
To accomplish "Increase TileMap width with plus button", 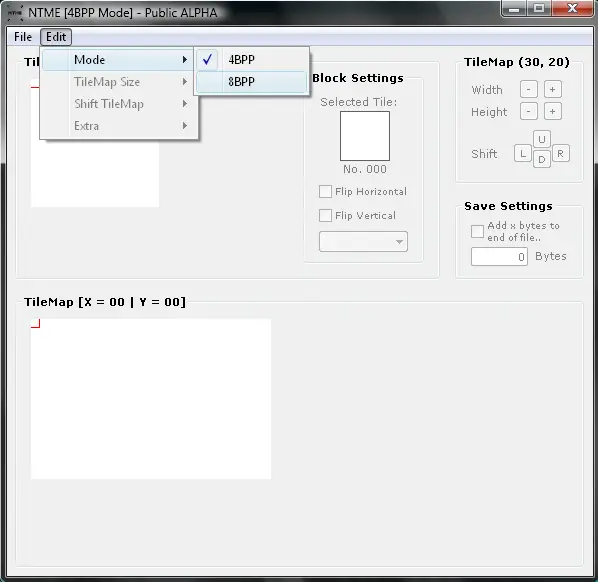I will pyautogui.click(x=552, y=90).
